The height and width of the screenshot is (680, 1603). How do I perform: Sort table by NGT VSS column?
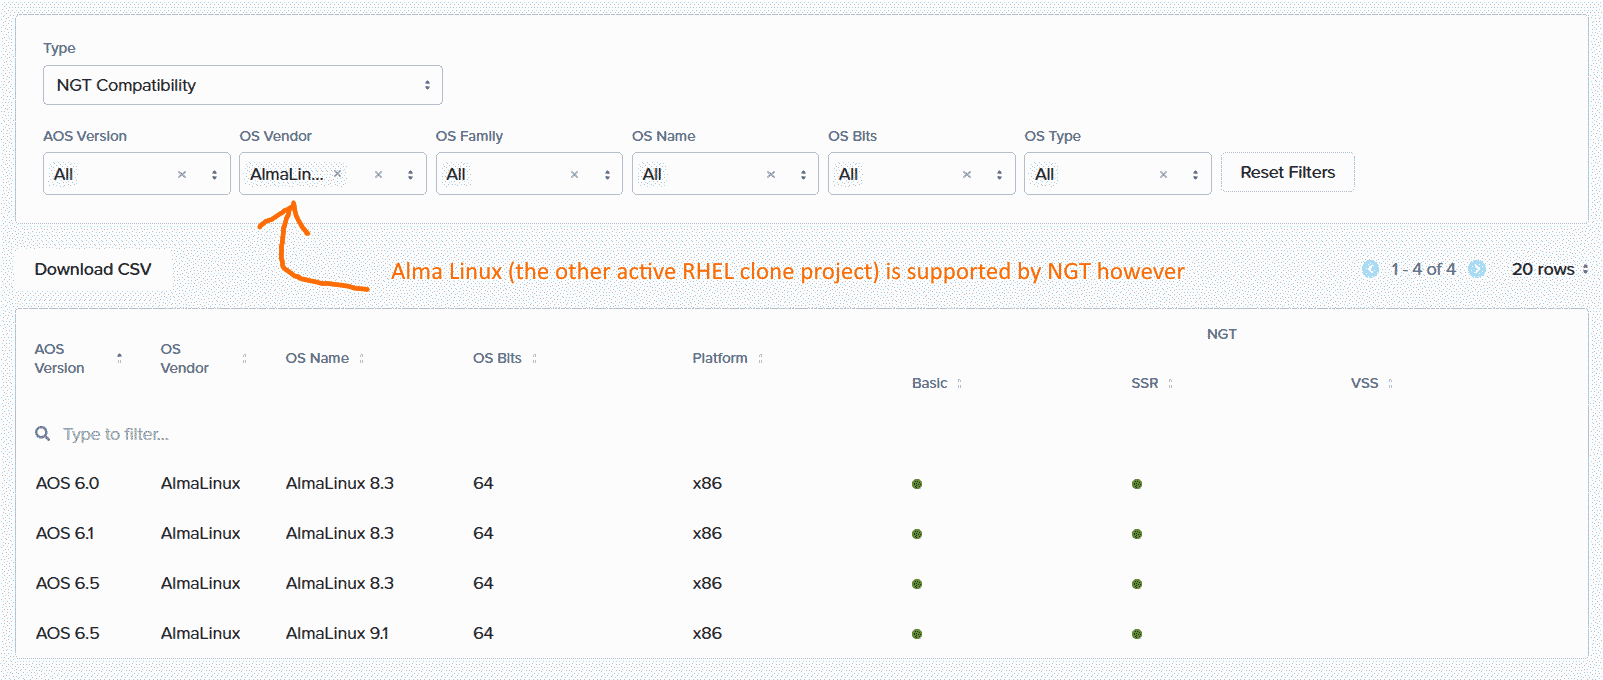click(x=1390, y=383)
